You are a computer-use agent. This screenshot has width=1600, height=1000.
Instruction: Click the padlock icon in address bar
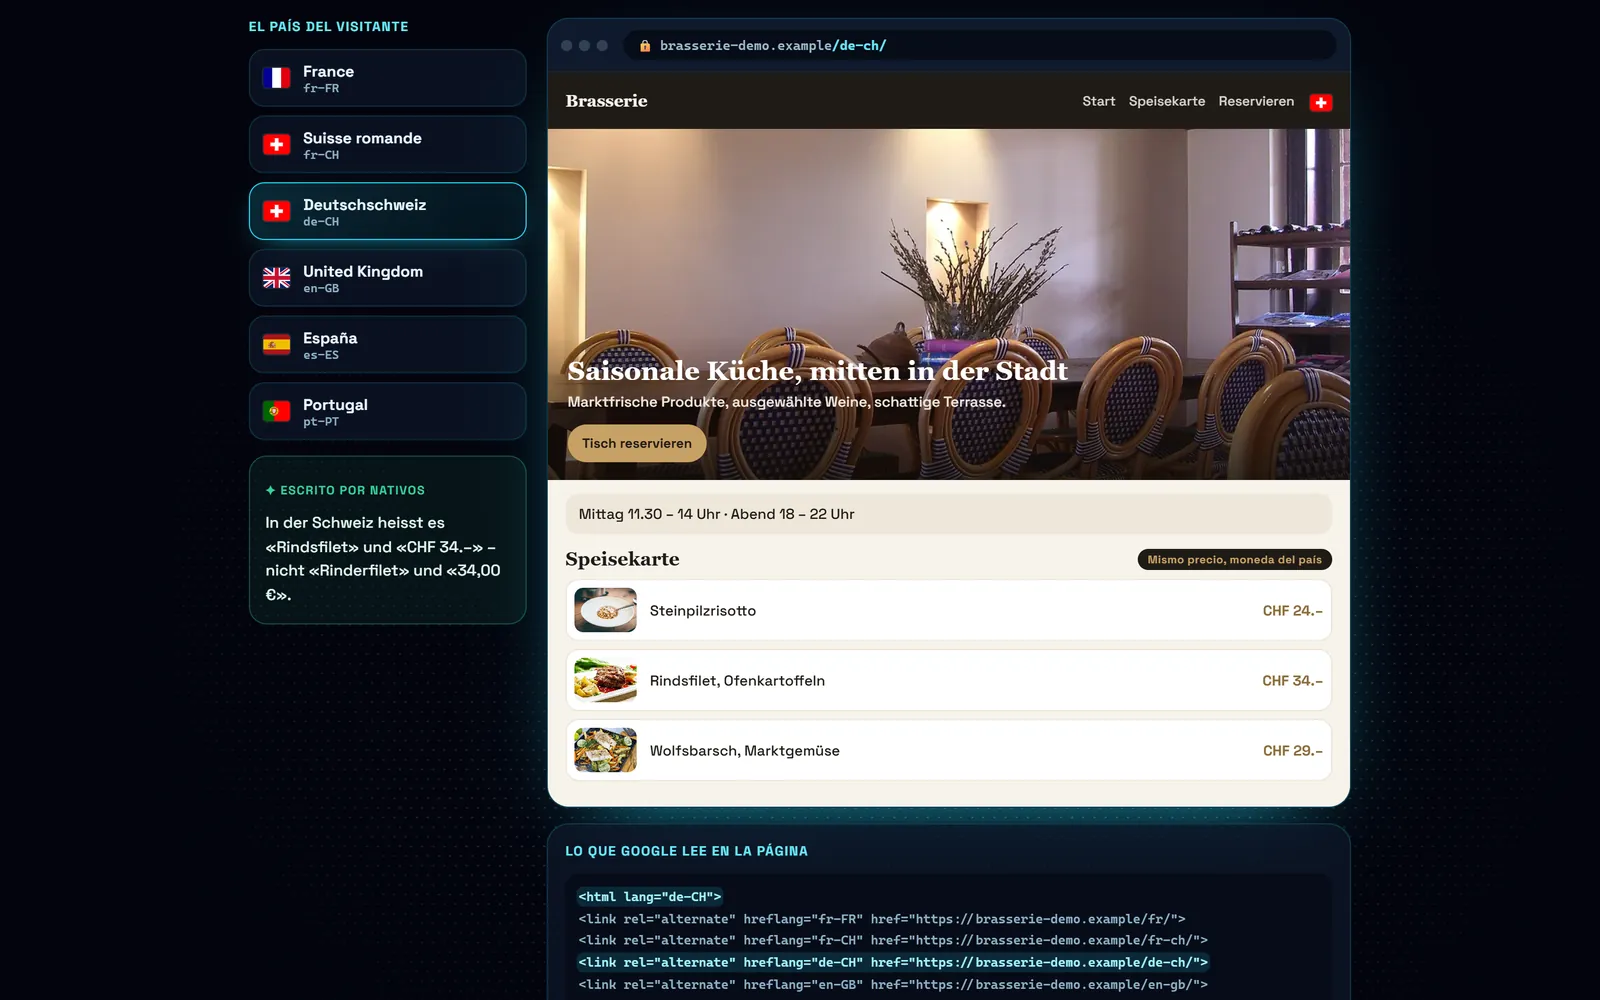click(645, 46)
